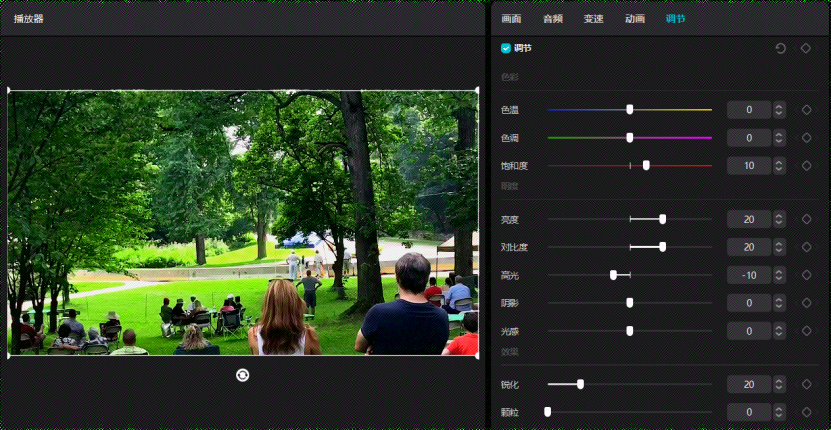Viewport: 831px width, 430px height.
Task: Click the stepper arrows for 阴影 value
Action: point(779,303)
